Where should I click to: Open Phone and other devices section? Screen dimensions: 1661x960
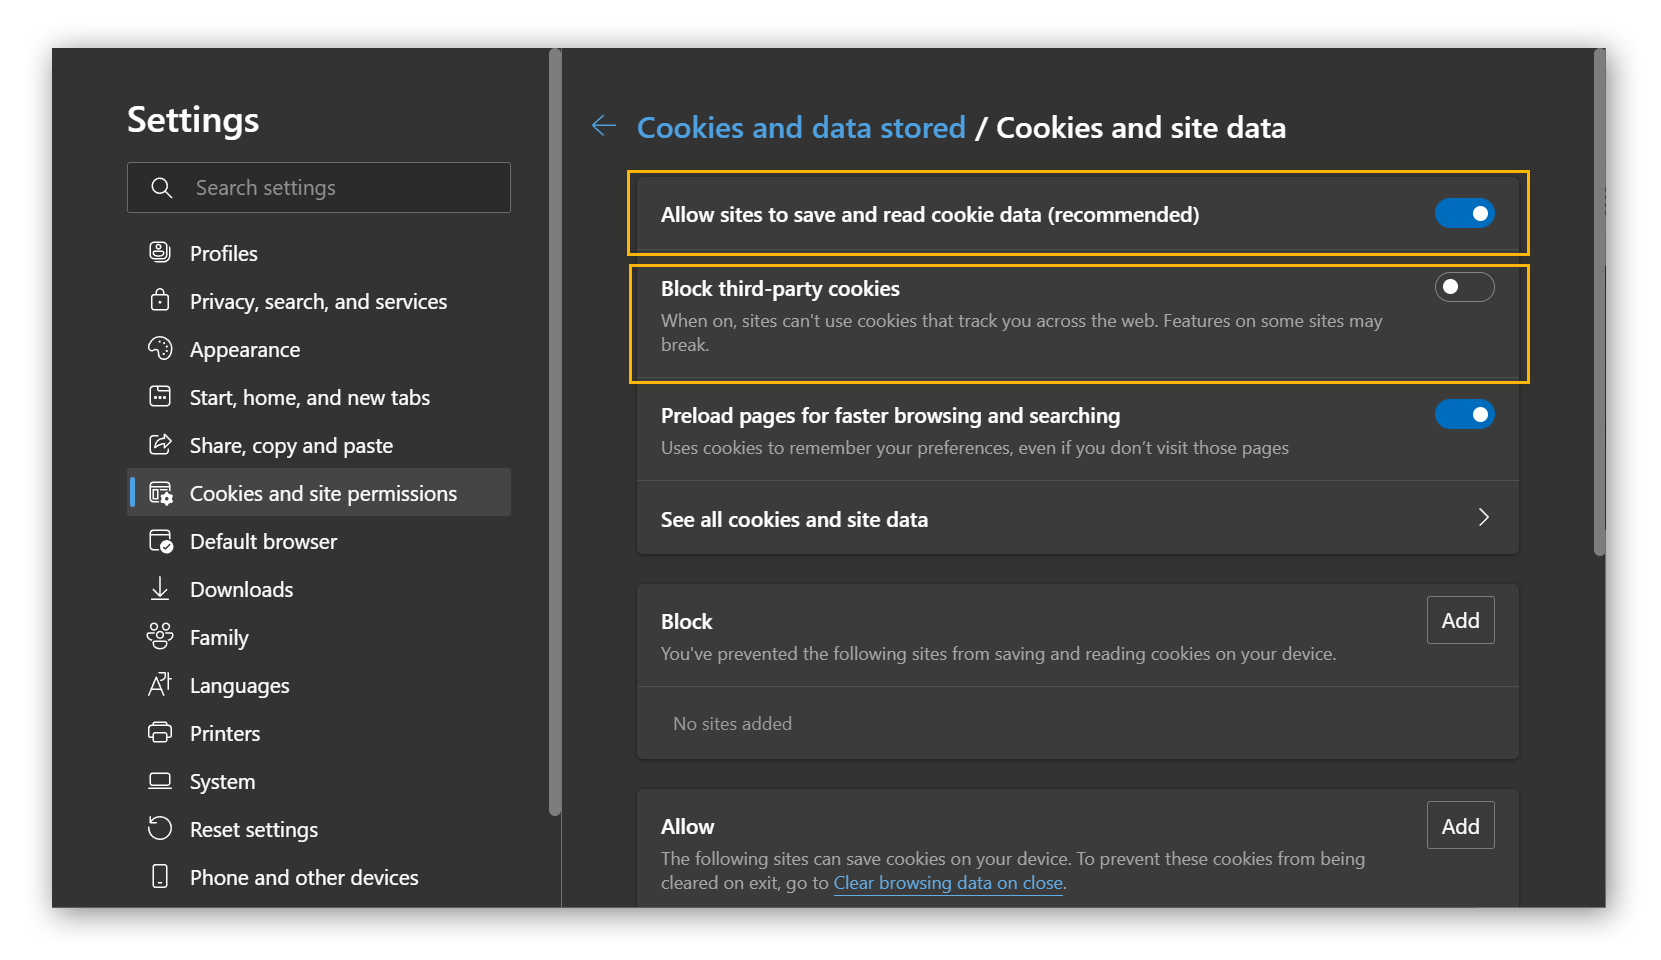click(303, 876)
